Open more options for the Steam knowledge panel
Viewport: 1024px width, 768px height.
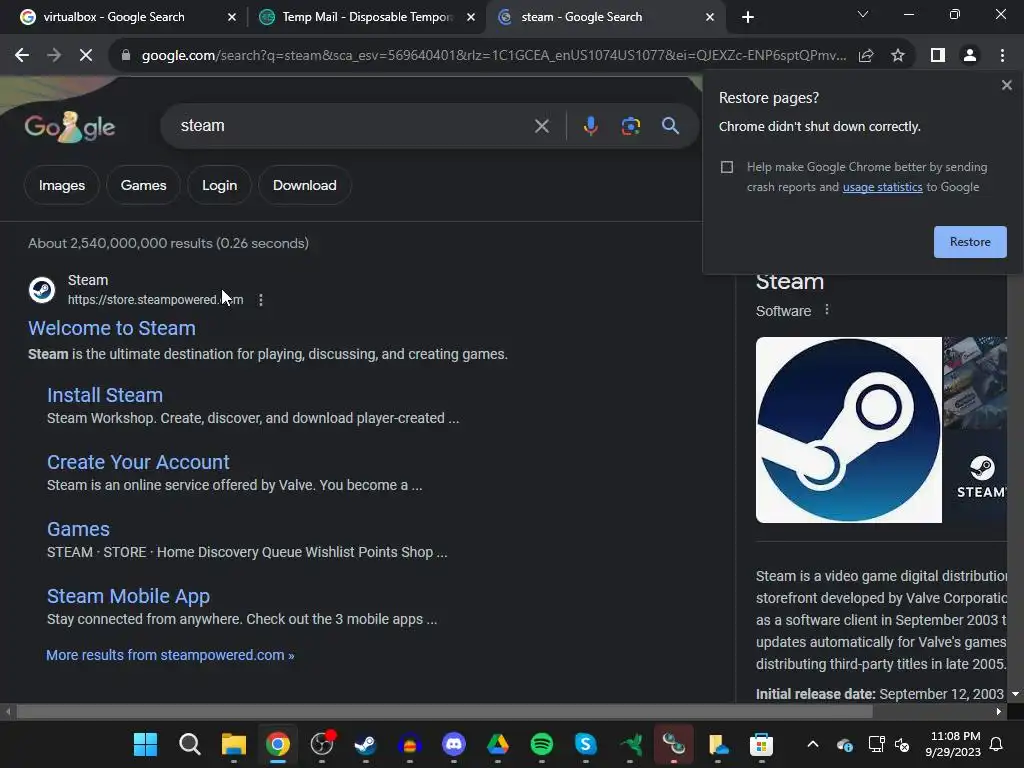(827, 310)
